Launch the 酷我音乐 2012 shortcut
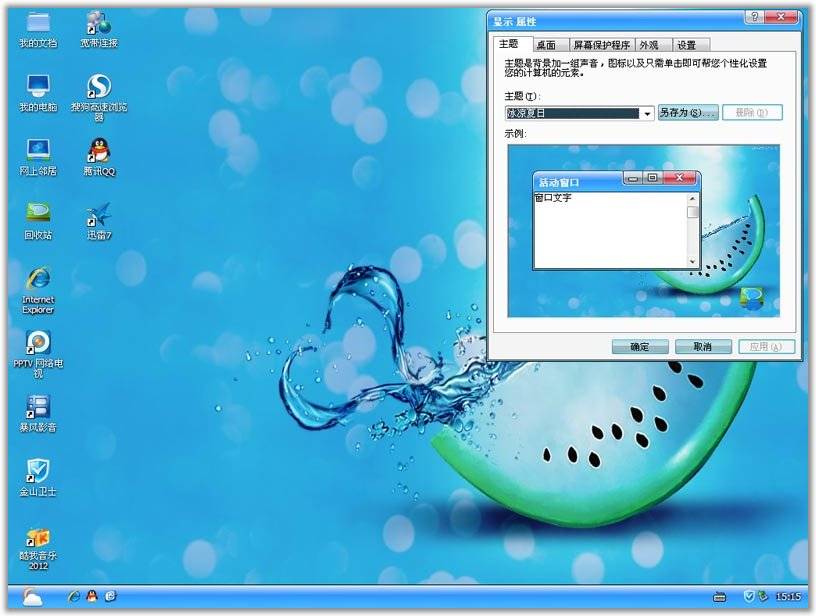This screenshot has width=816, height=616. [x=38, y=549]
